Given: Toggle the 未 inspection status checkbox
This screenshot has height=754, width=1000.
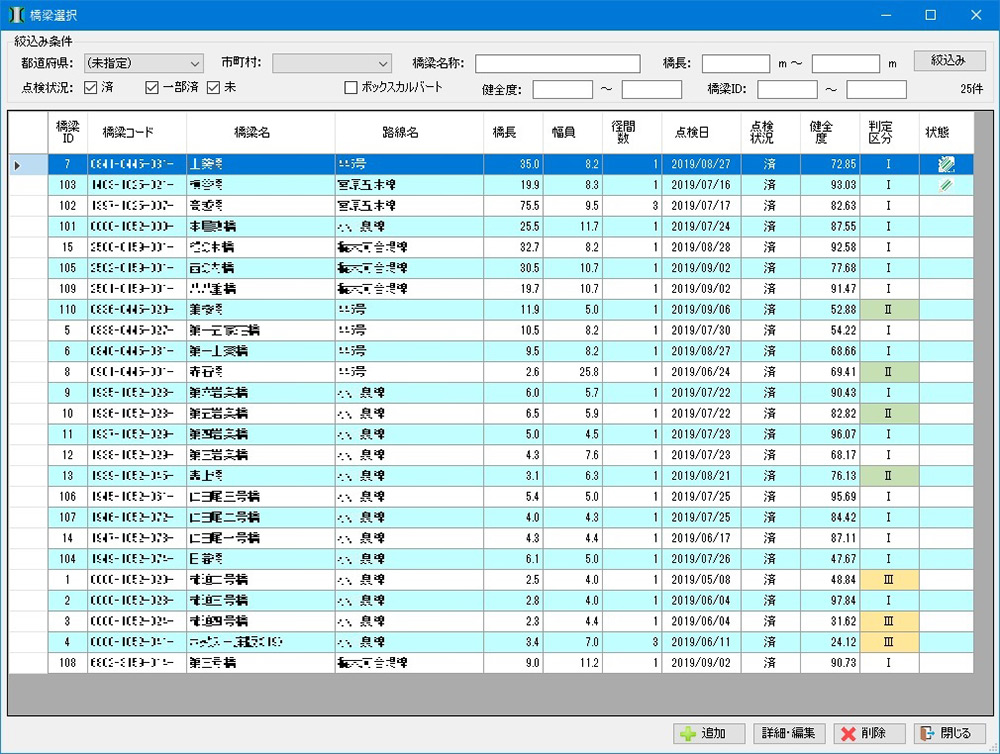Looking at the screenshot, I should (213, 87).
